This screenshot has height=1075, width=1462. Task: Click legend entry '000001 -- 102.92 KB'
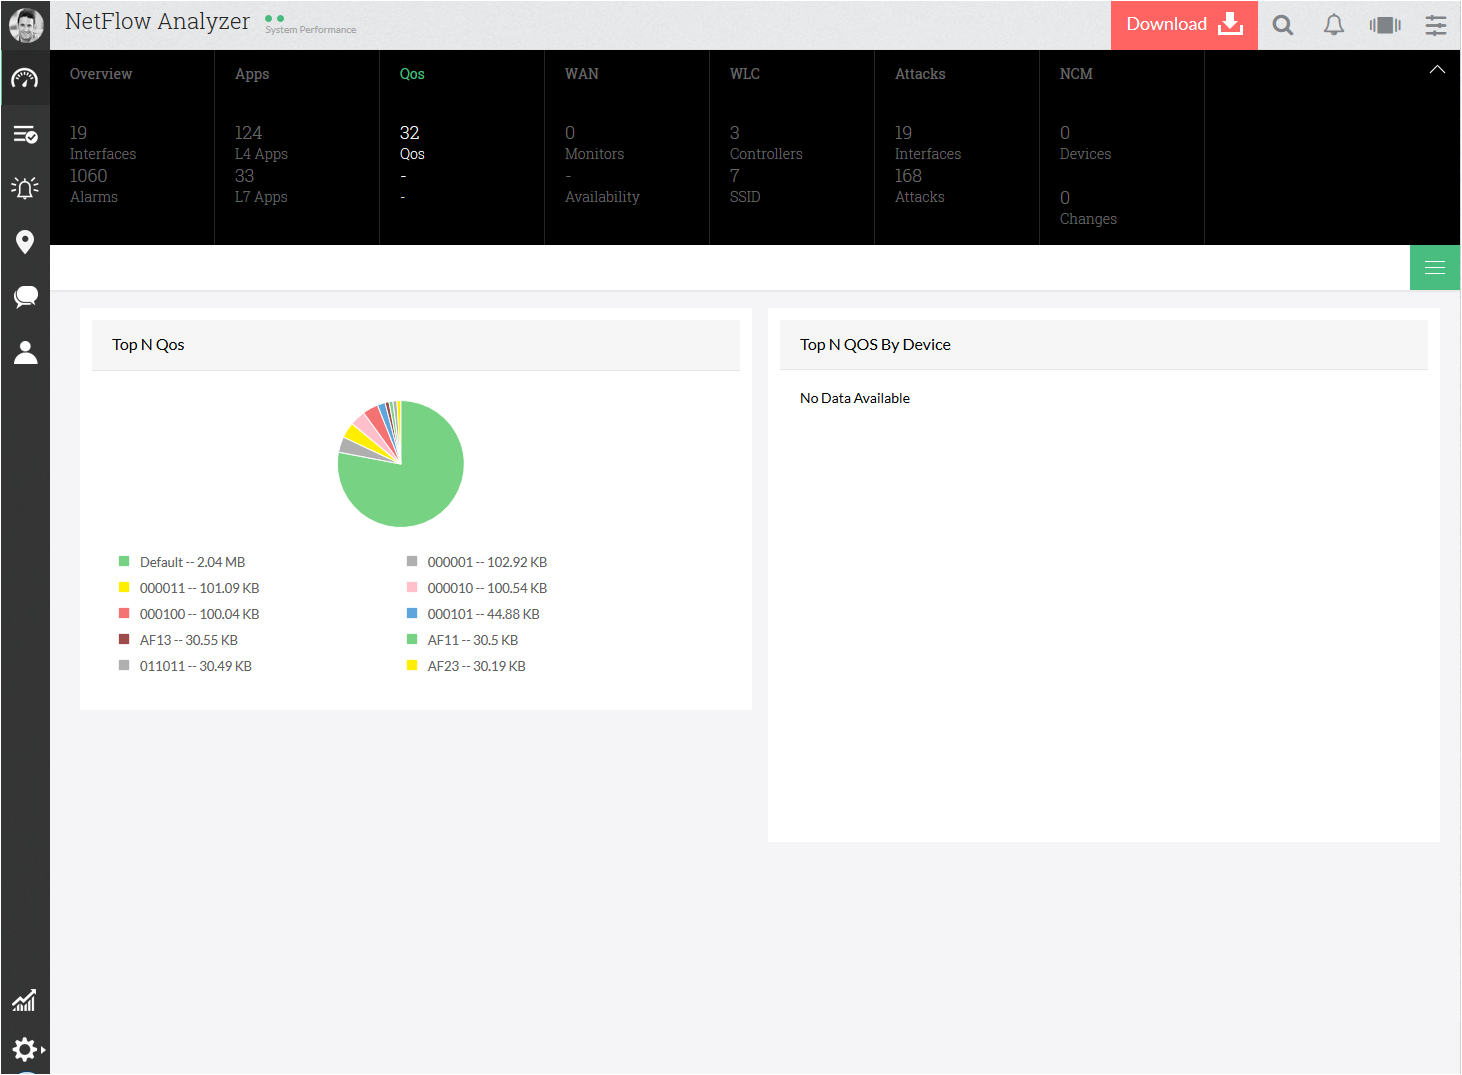tap(487, 562)
